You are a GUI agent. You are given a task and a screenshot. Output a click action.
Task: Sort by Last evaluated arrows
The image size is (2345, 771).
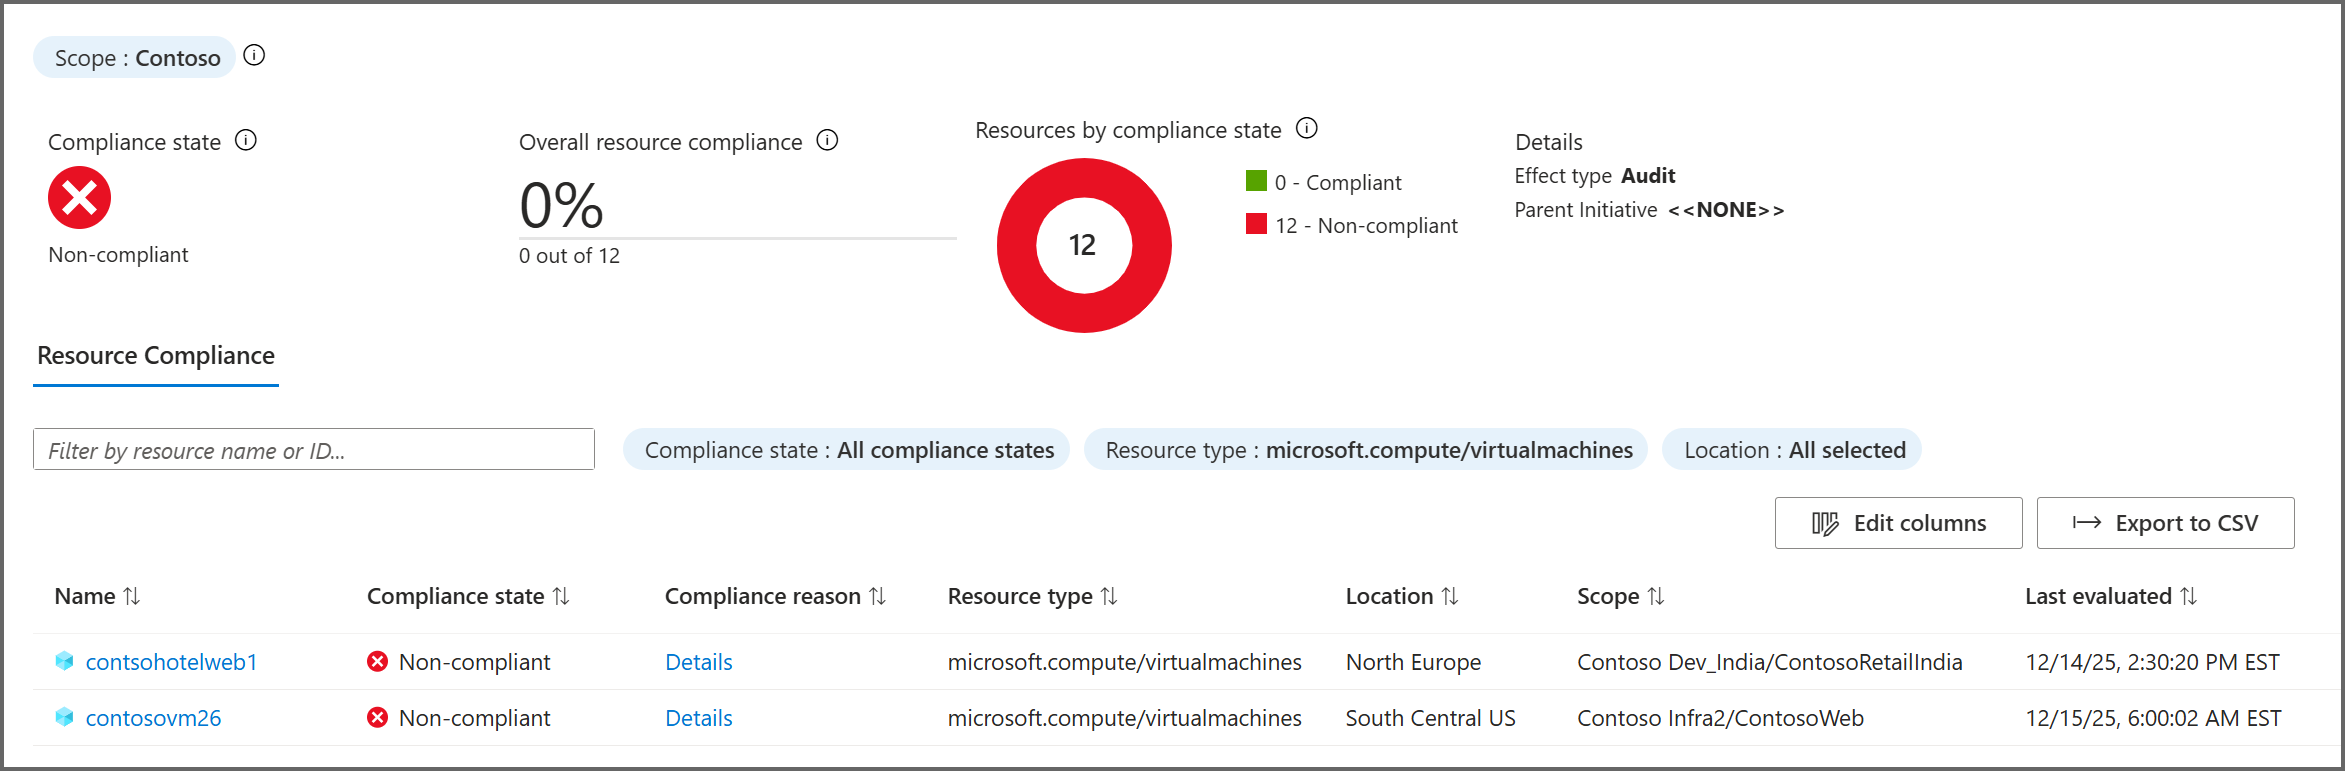coord(2188,597)
